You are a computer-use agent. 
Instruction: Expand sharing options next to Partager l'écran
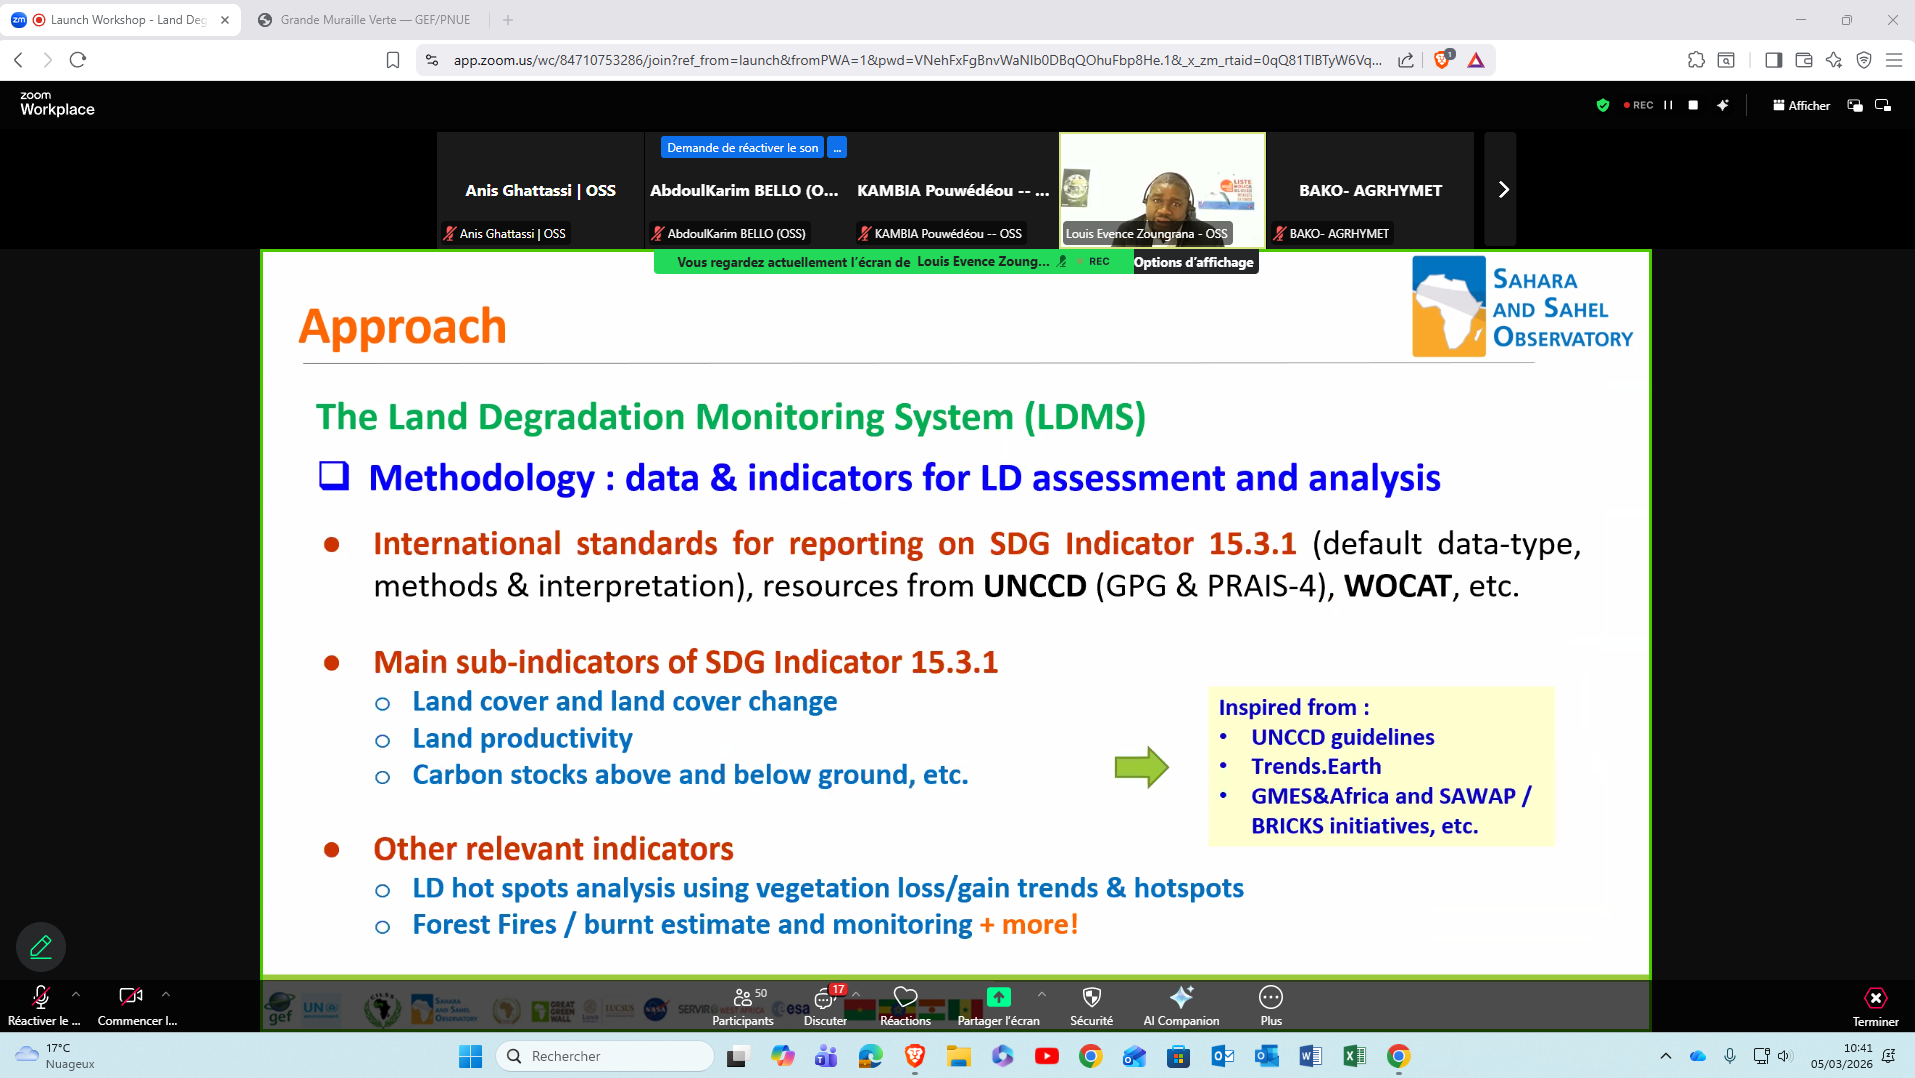click(x=1041, y=995)
